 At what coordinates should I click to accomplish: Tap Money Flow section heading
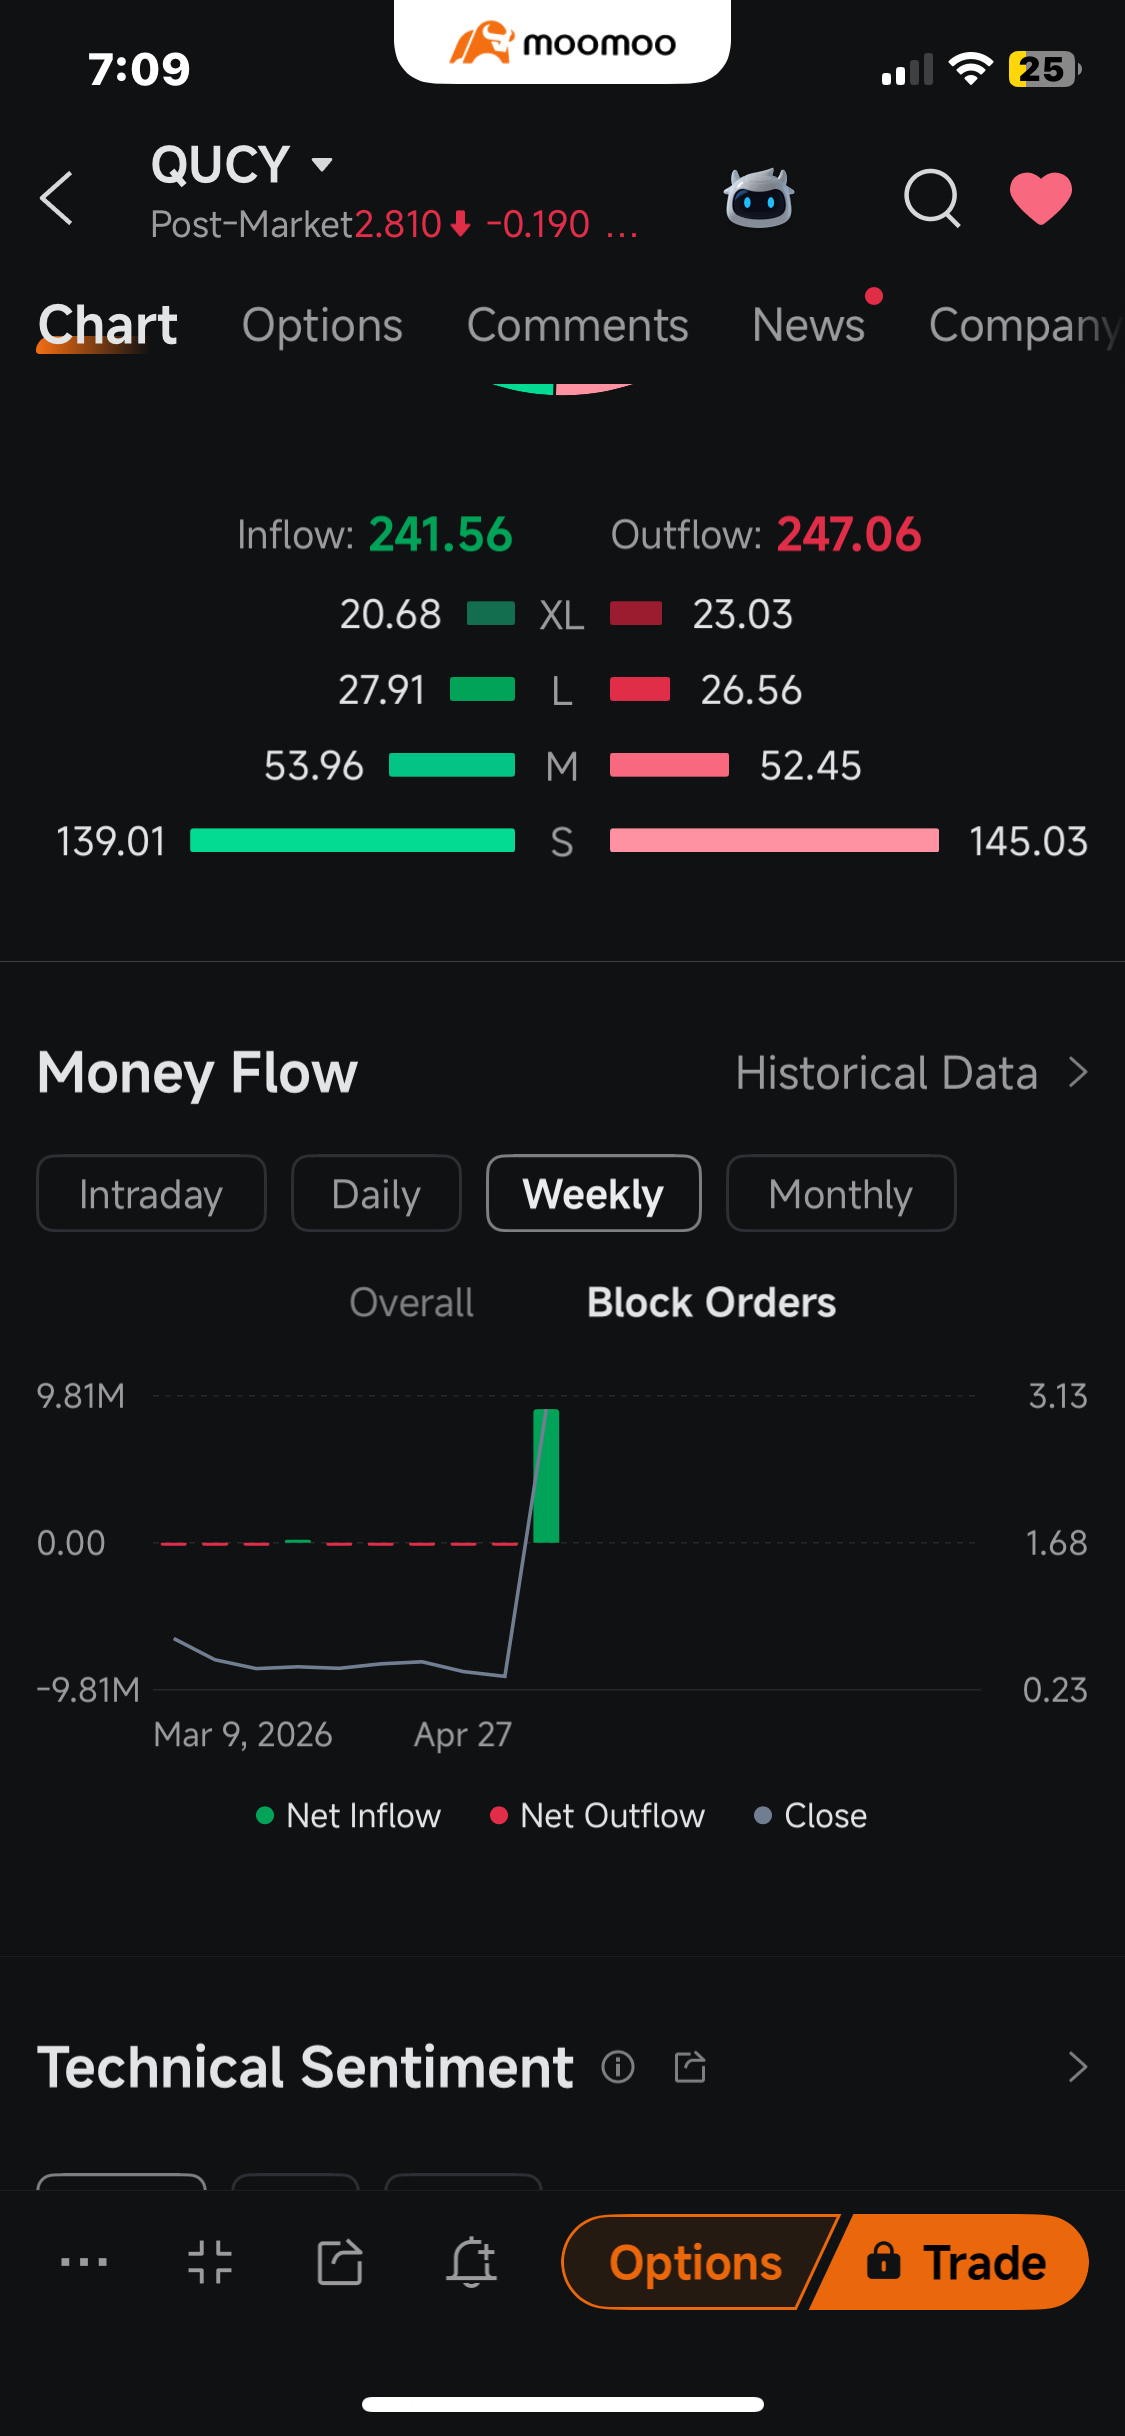click(x=197, y=1073)
